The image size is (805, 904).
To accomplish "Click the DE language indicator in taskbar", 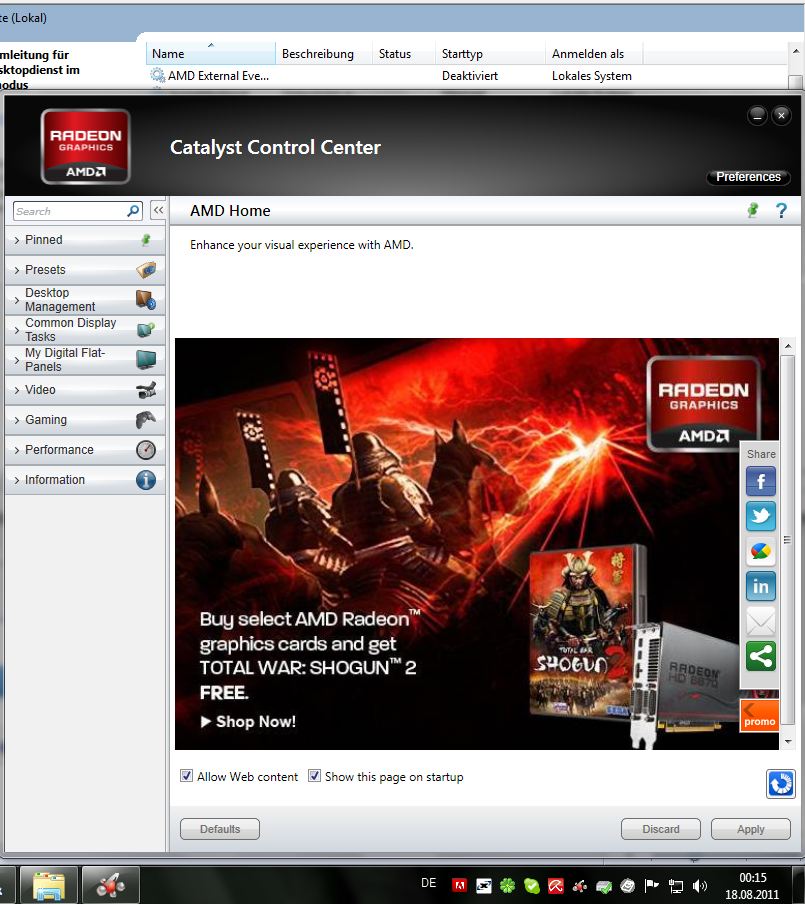I will [428, 883].
